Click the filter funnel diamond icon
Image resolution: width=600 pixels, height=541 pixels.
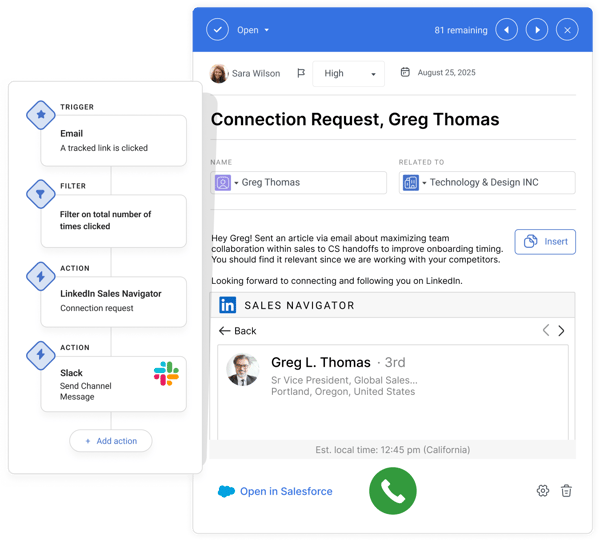(41, 195)
